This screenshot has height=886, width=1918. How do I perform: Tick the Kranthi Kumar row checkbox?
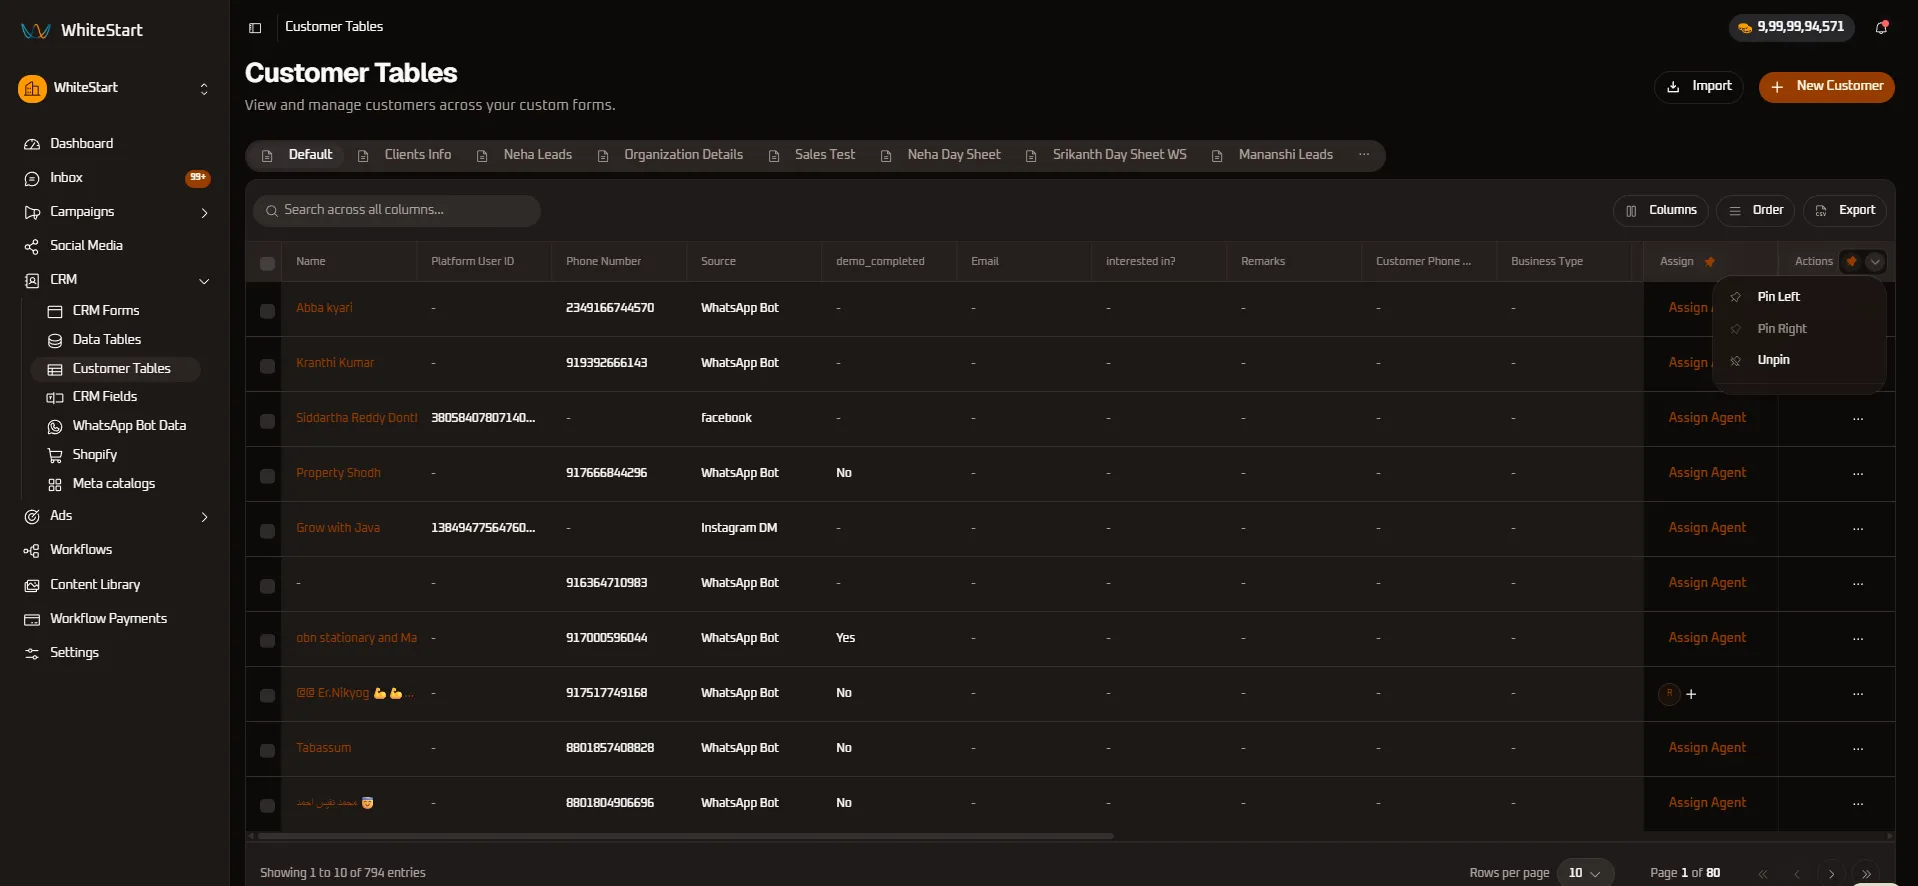coord(267,365)
